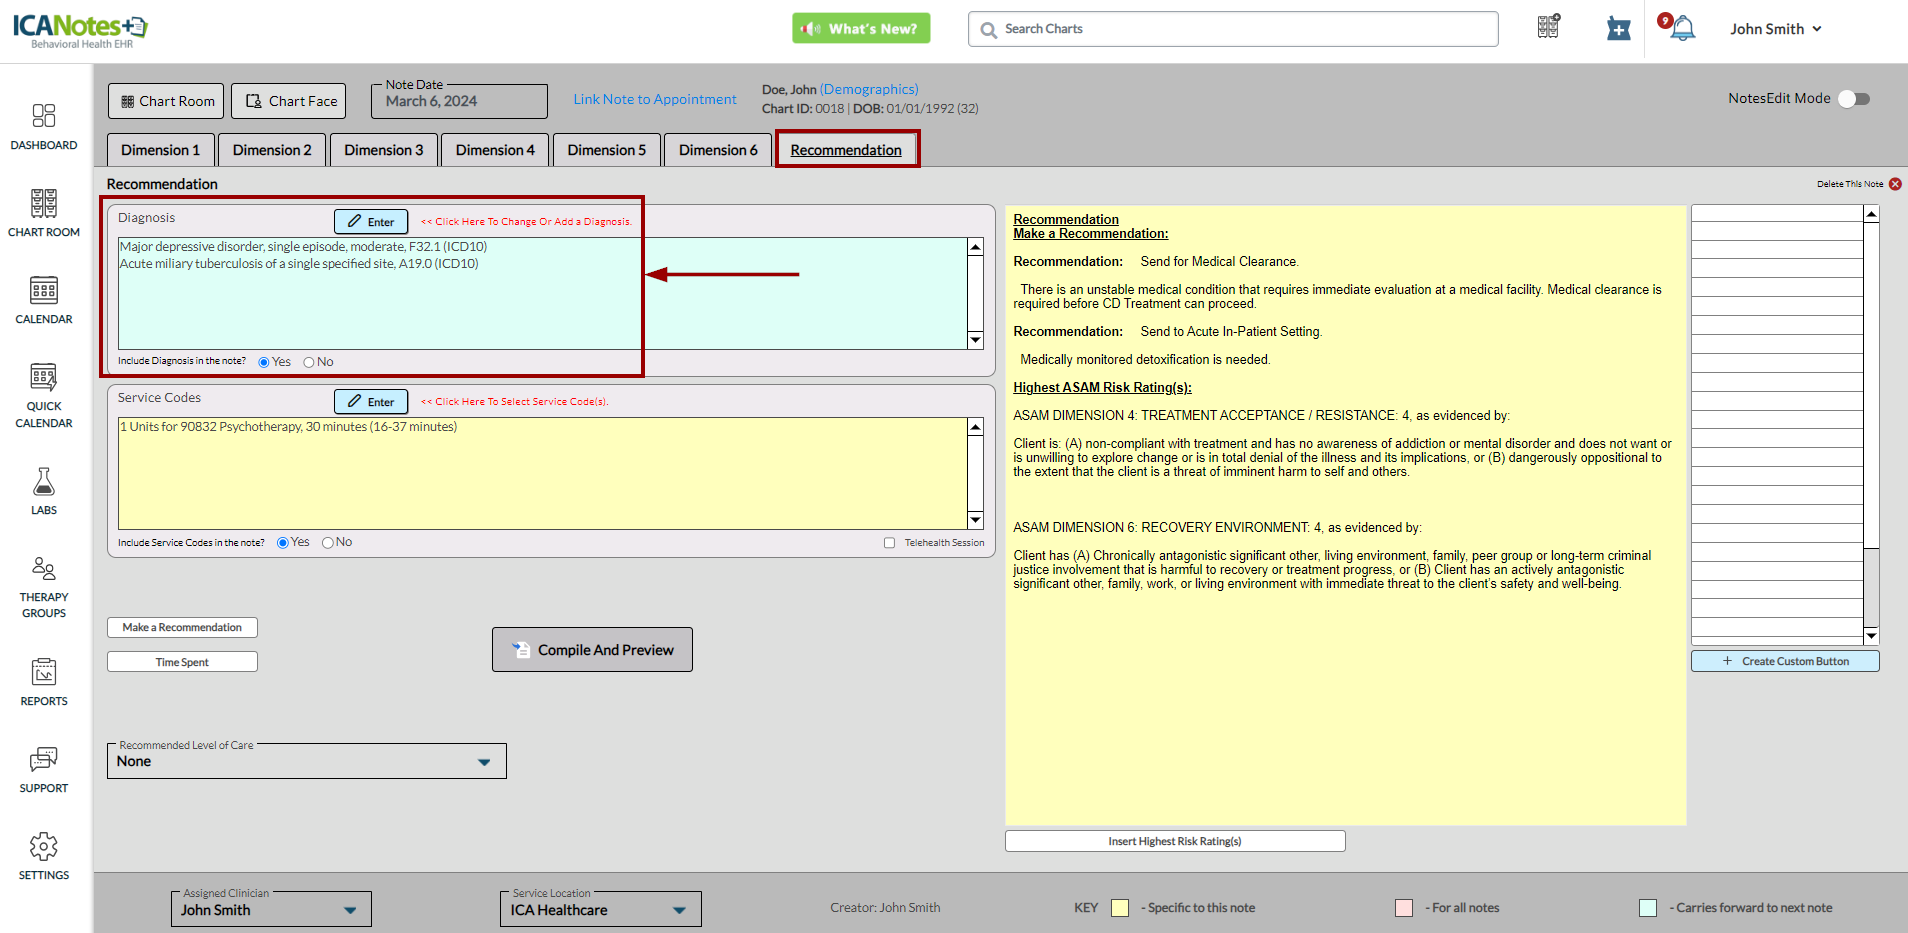Switch to the Dimension 1 tab
Image resolution: width=1908 pixels, height=933 pixels.
[160, 150]
